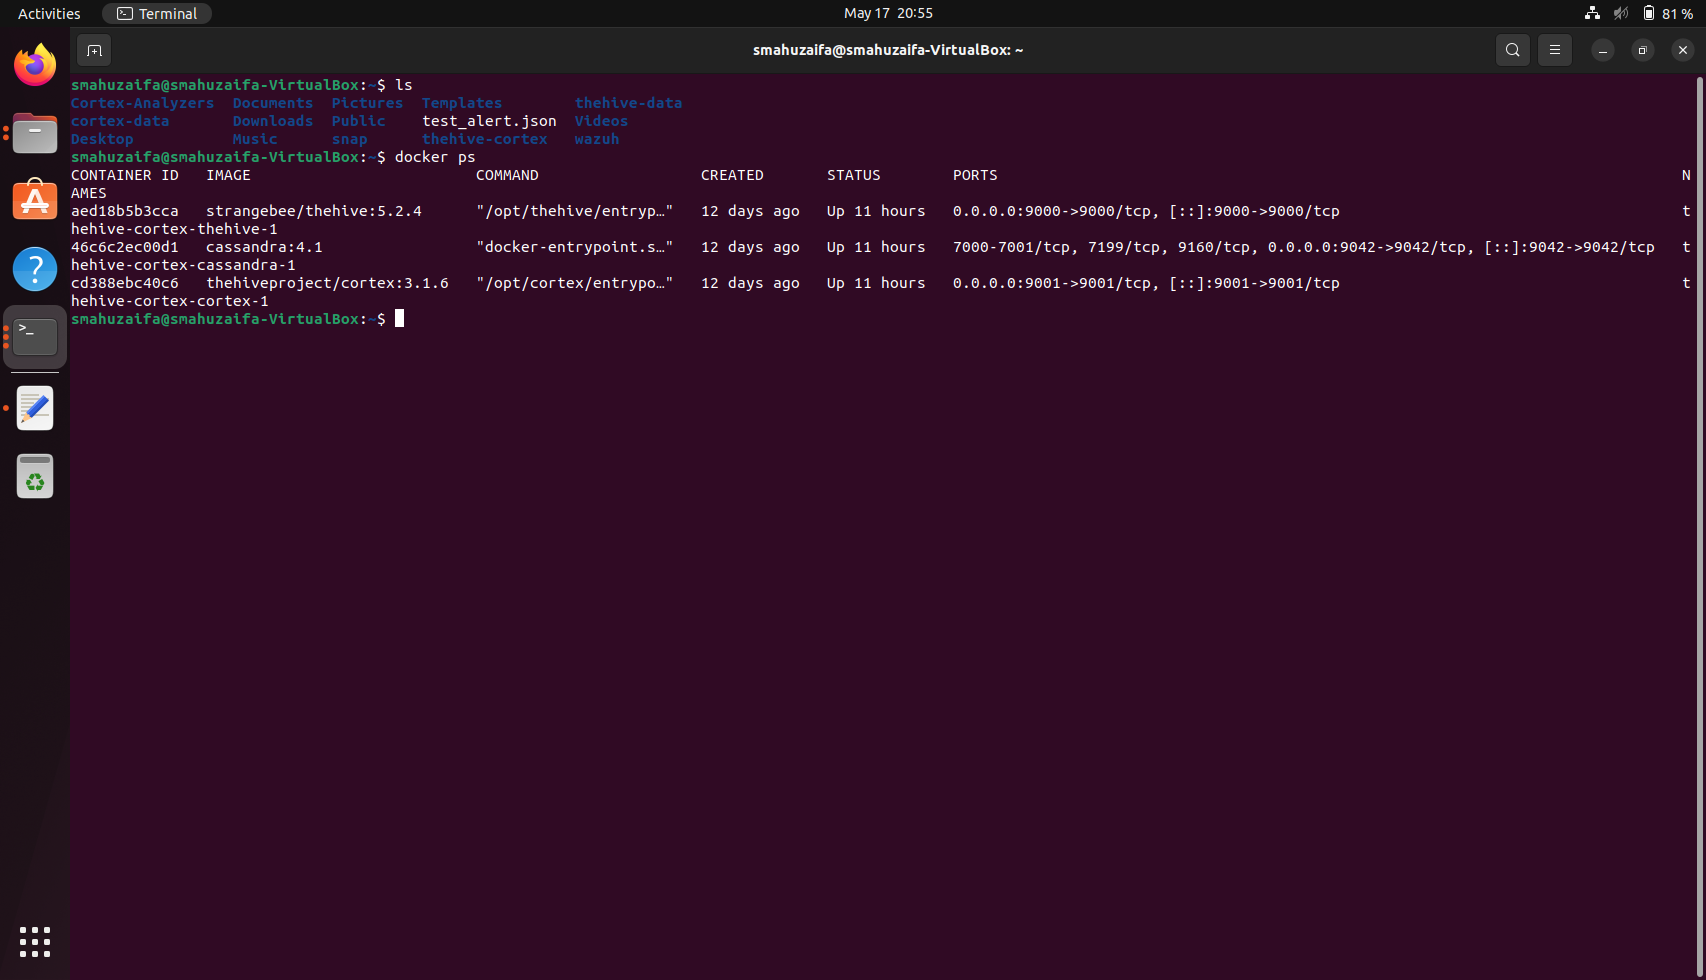Select the Terminal icon in dock
1706x980 pixels.
[x=35, y=337]
